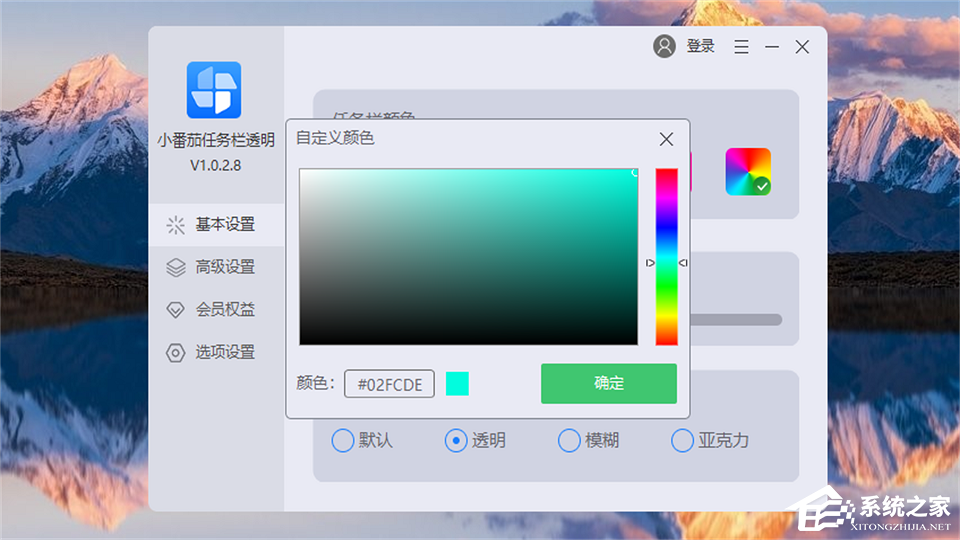Image resolution: width=960 pixels, height=540 pixels.
Task: Confirm color with the 确定 button
Action: click(x=609, y=384)
